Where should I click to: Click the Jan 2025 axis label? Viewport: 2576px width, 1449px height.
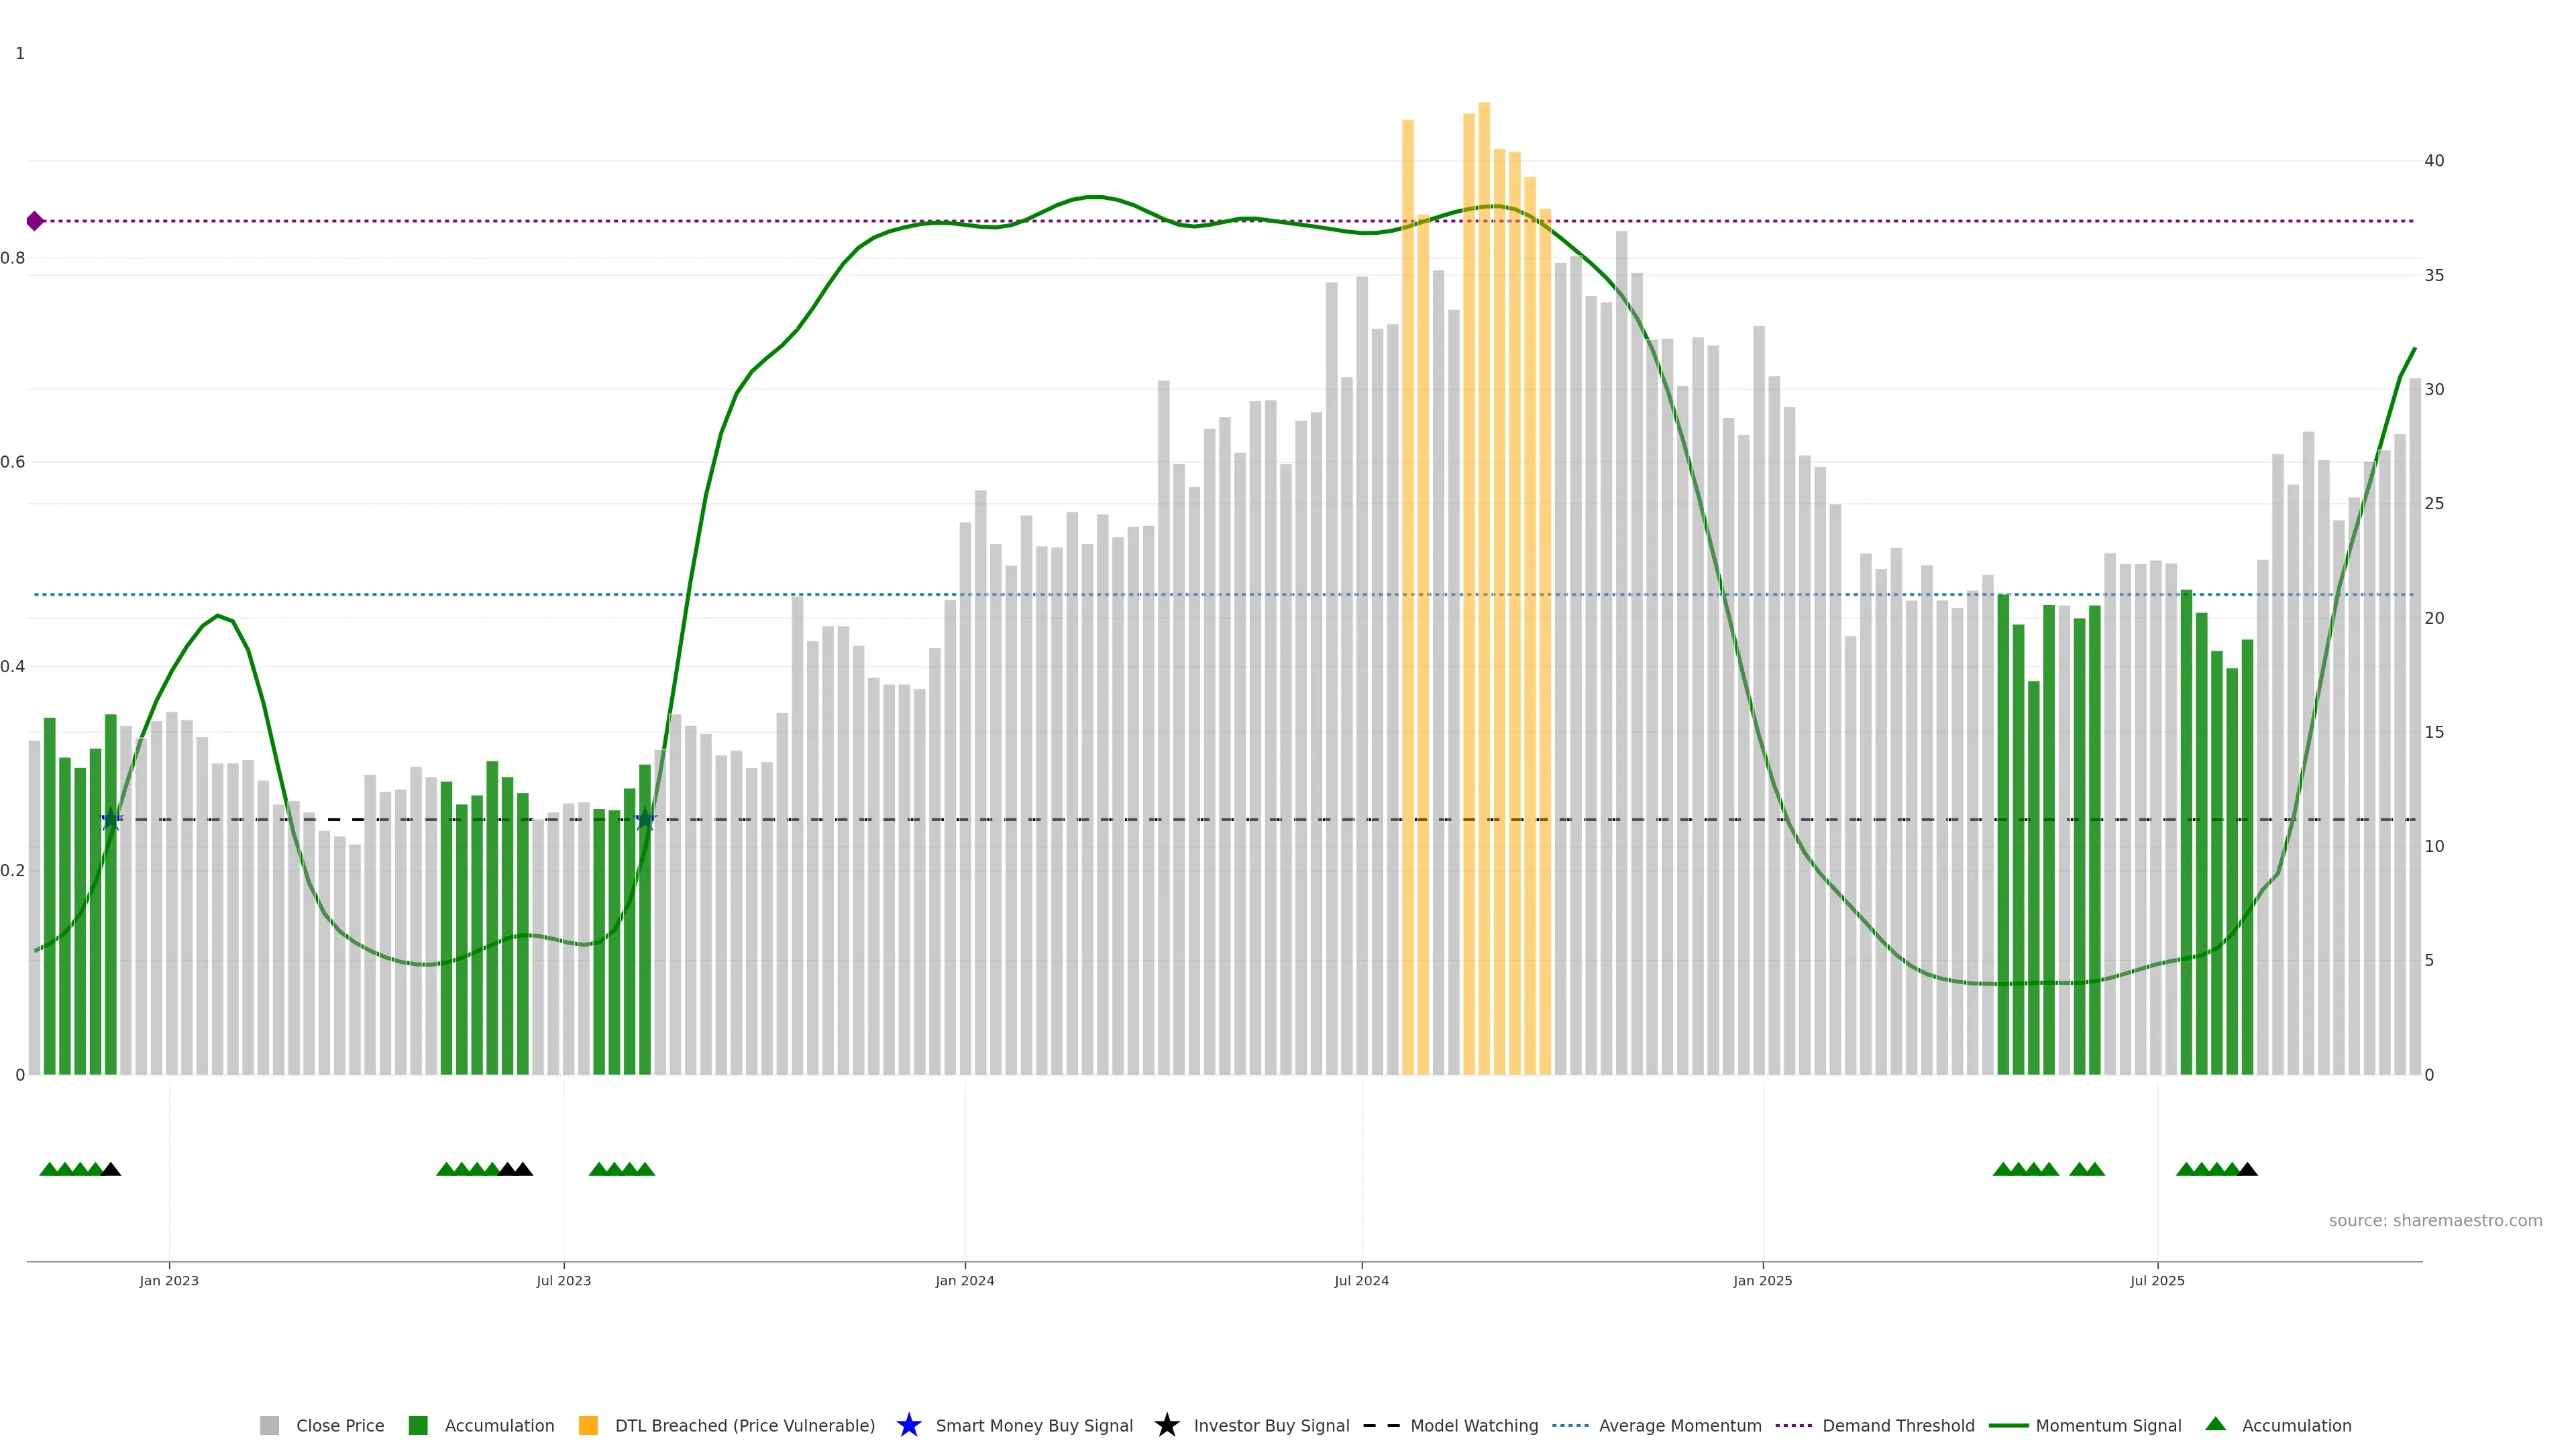point(1762,1280)
